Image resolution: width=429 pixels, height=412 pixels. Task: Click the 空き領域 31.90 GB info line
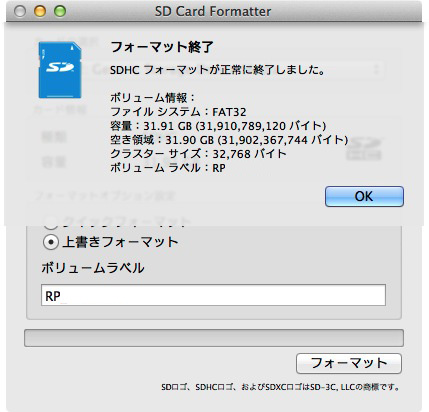click(x=229, y=140)
